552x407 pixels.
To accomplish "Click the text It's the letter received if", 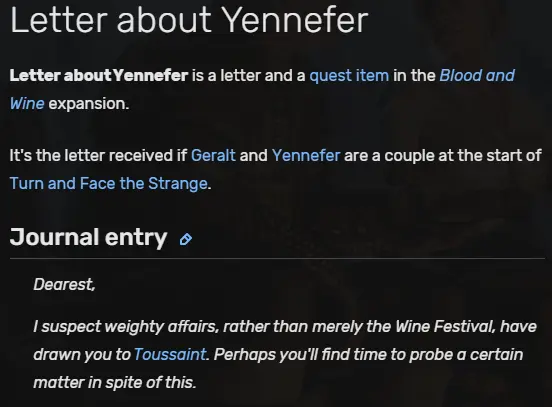I will [98, 155].
